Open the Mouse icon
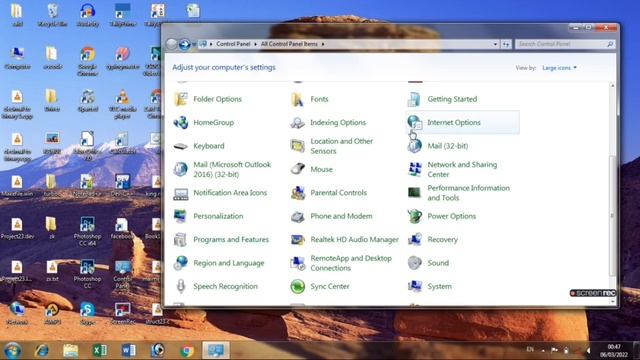The height and width of the screenshot is (360, 640). (298, 169)
